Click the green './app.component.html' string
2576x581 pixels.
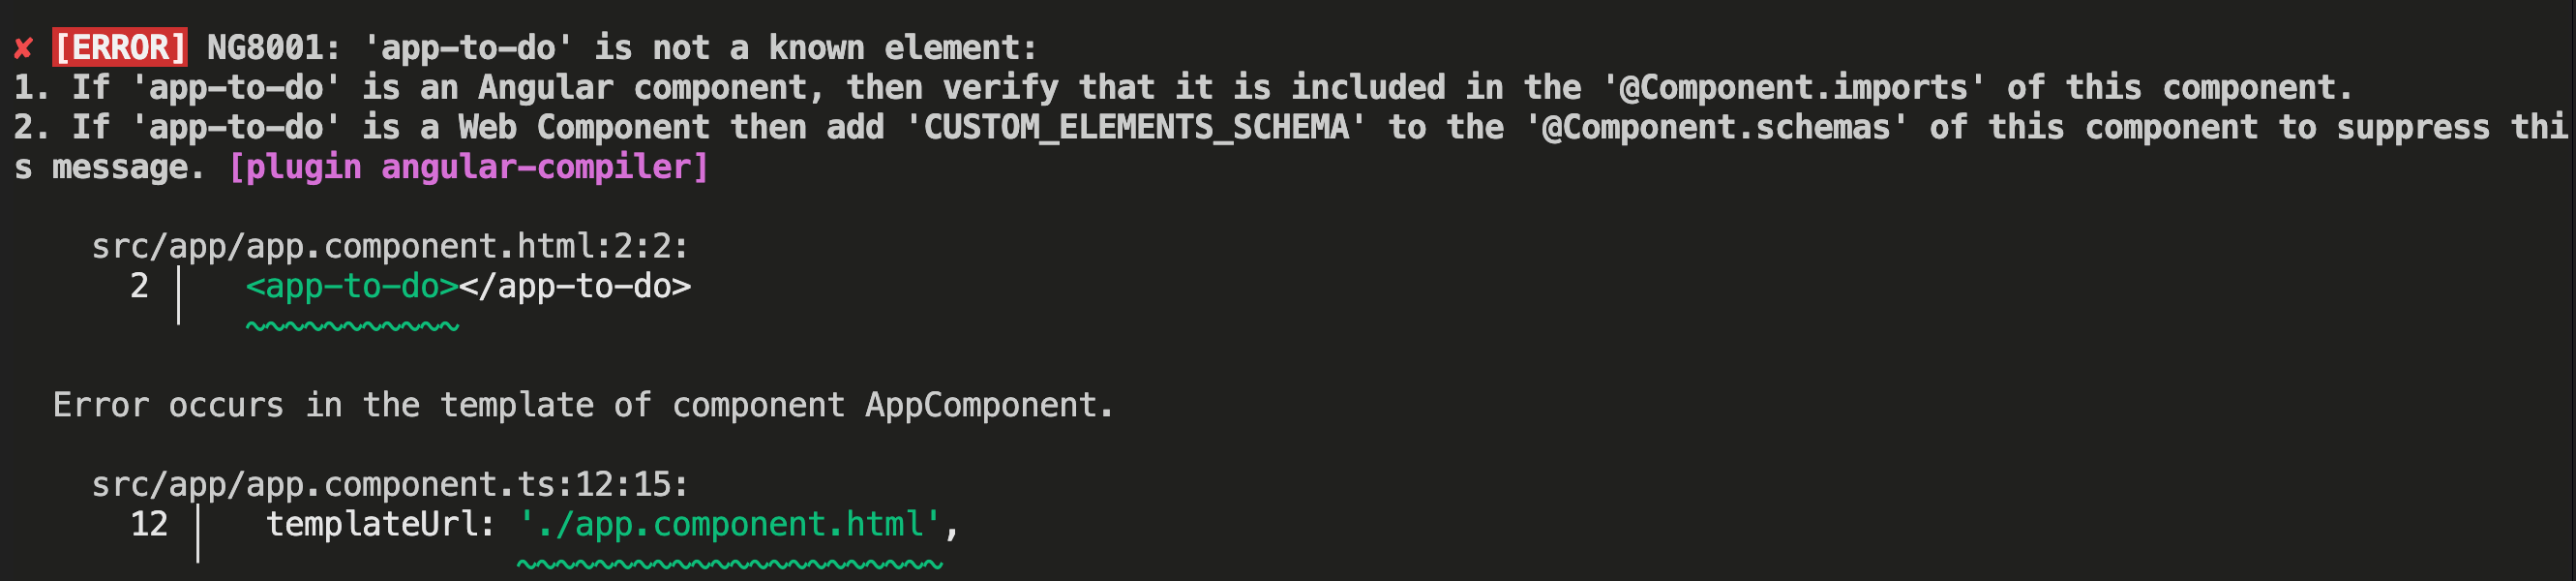click(730, 525)
